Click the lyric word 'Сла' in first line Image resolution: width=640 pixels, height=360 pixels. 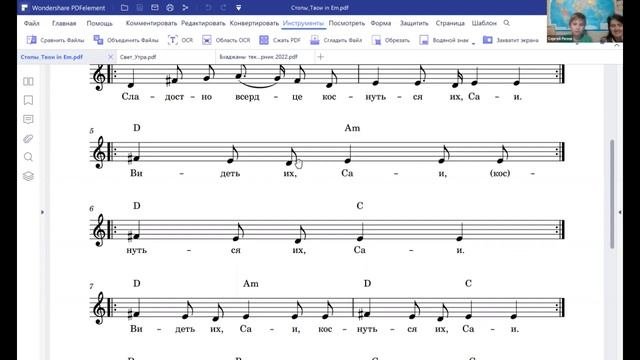pyautogui.click(x=131, y=97)
